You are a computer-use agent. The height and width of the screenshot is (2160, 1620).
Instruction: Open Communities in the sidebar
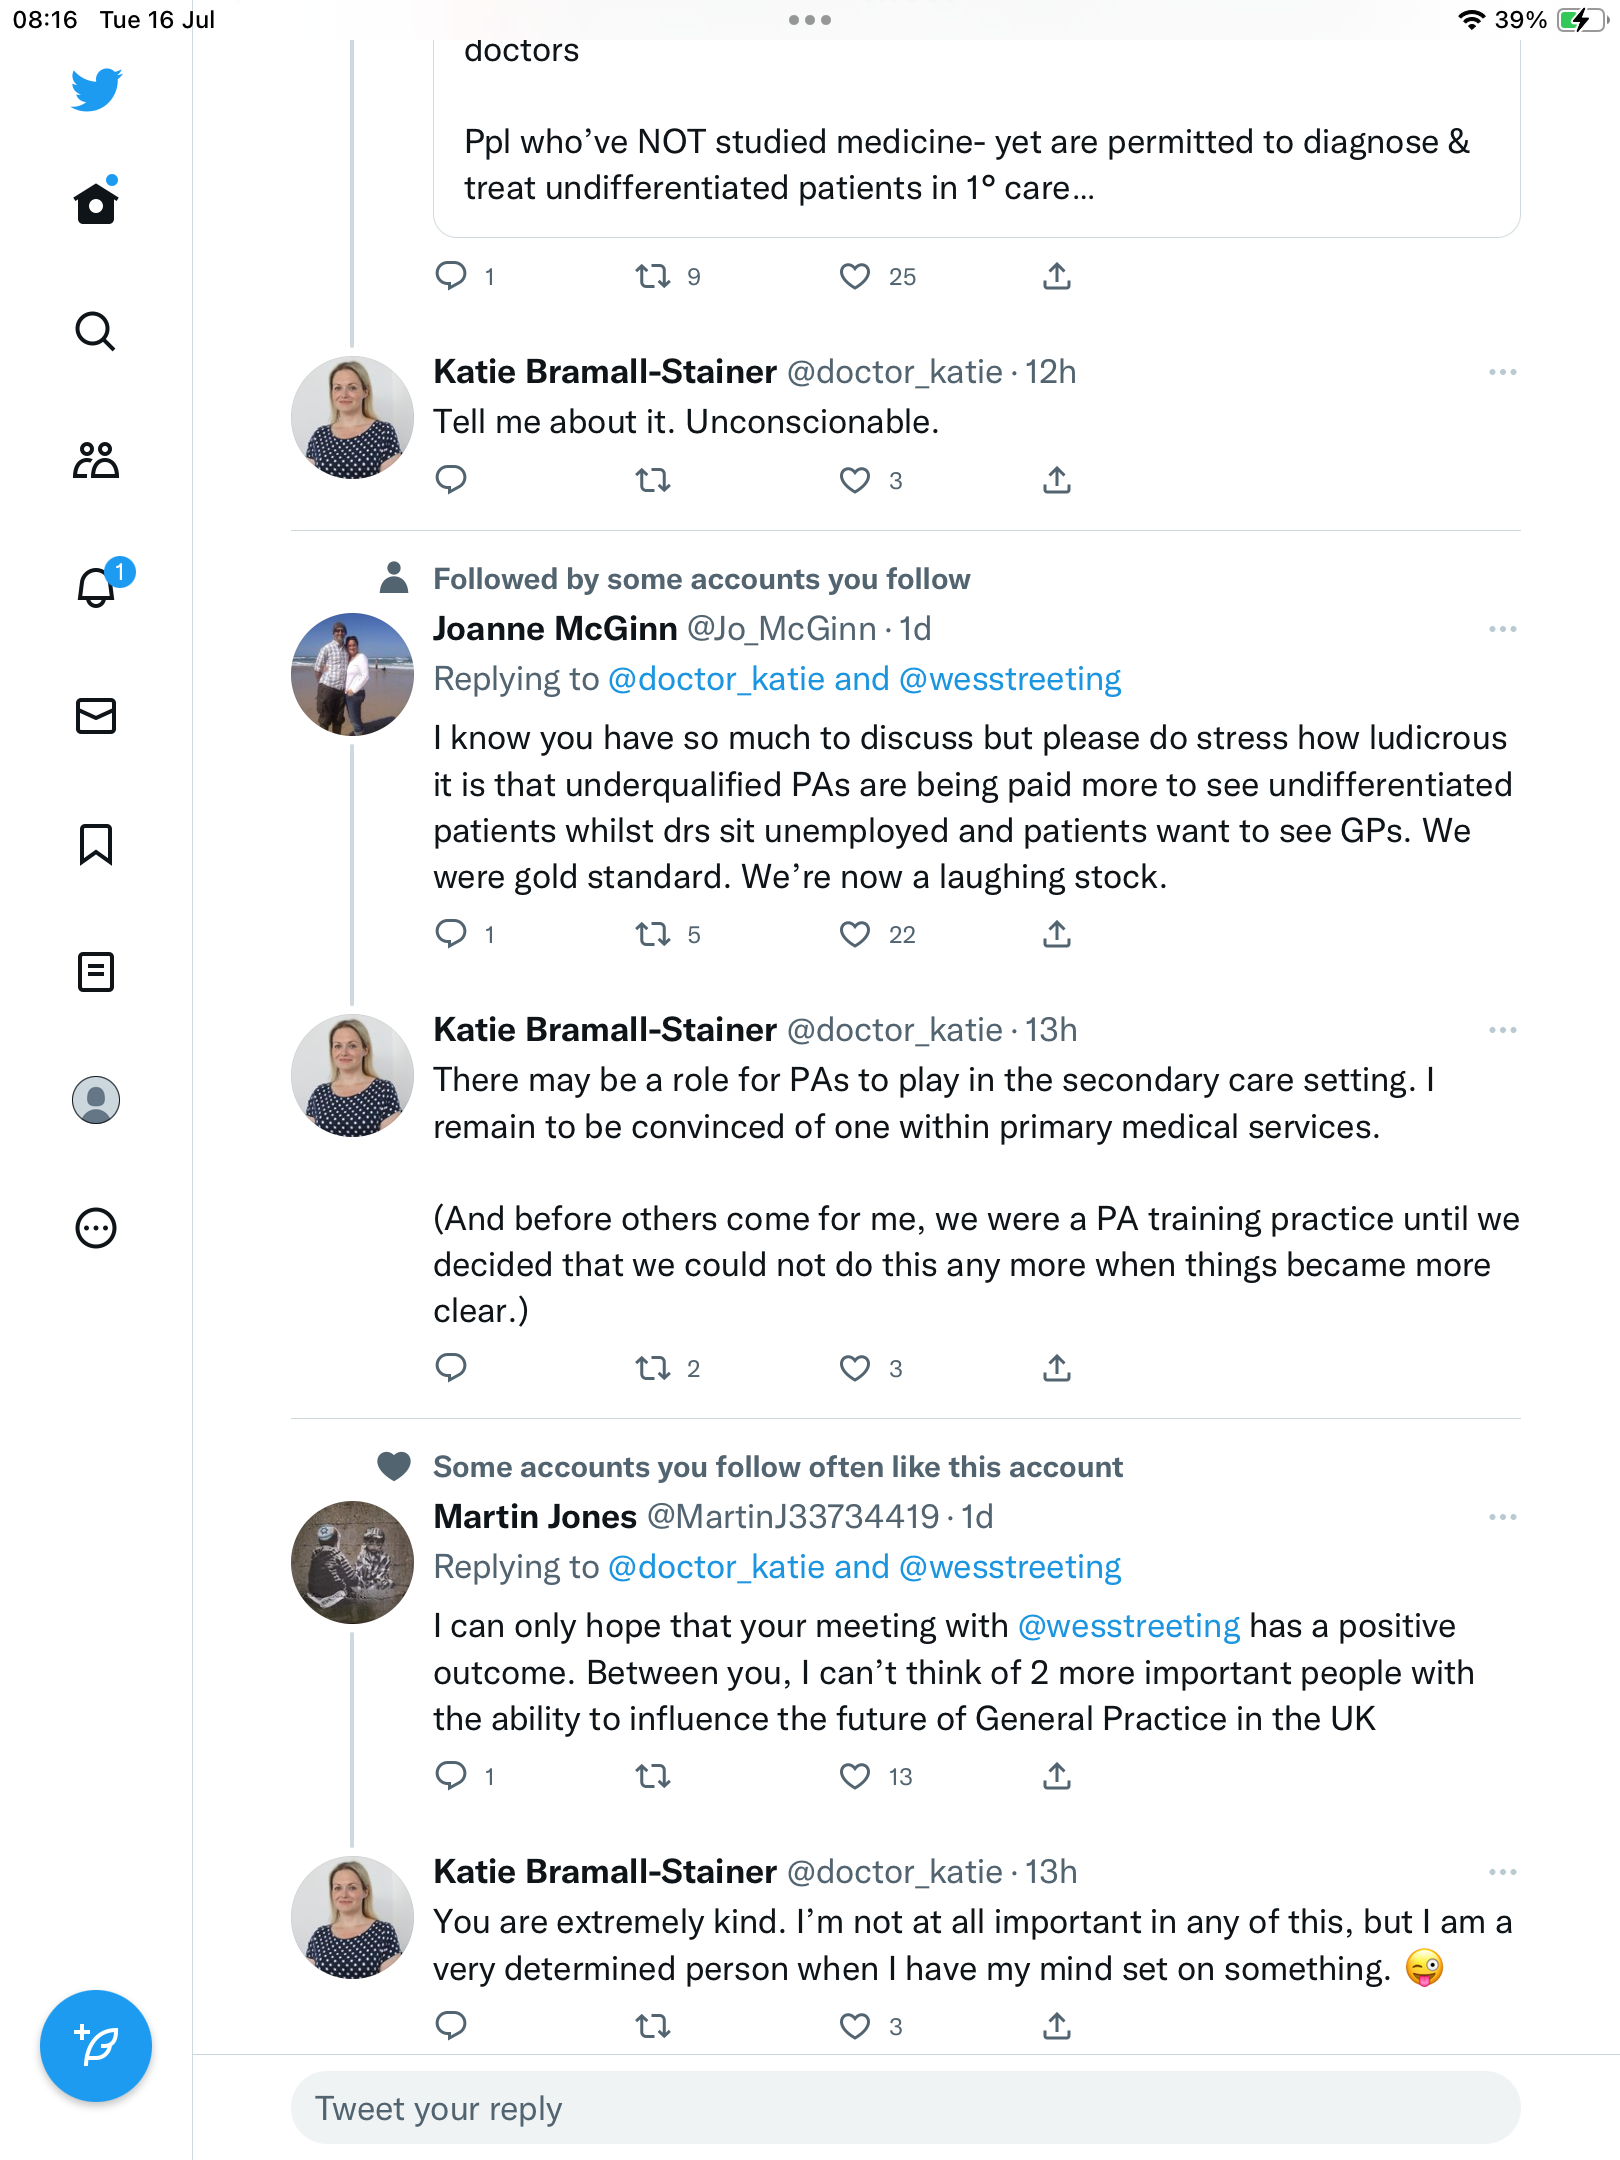[x=96, y=460]
